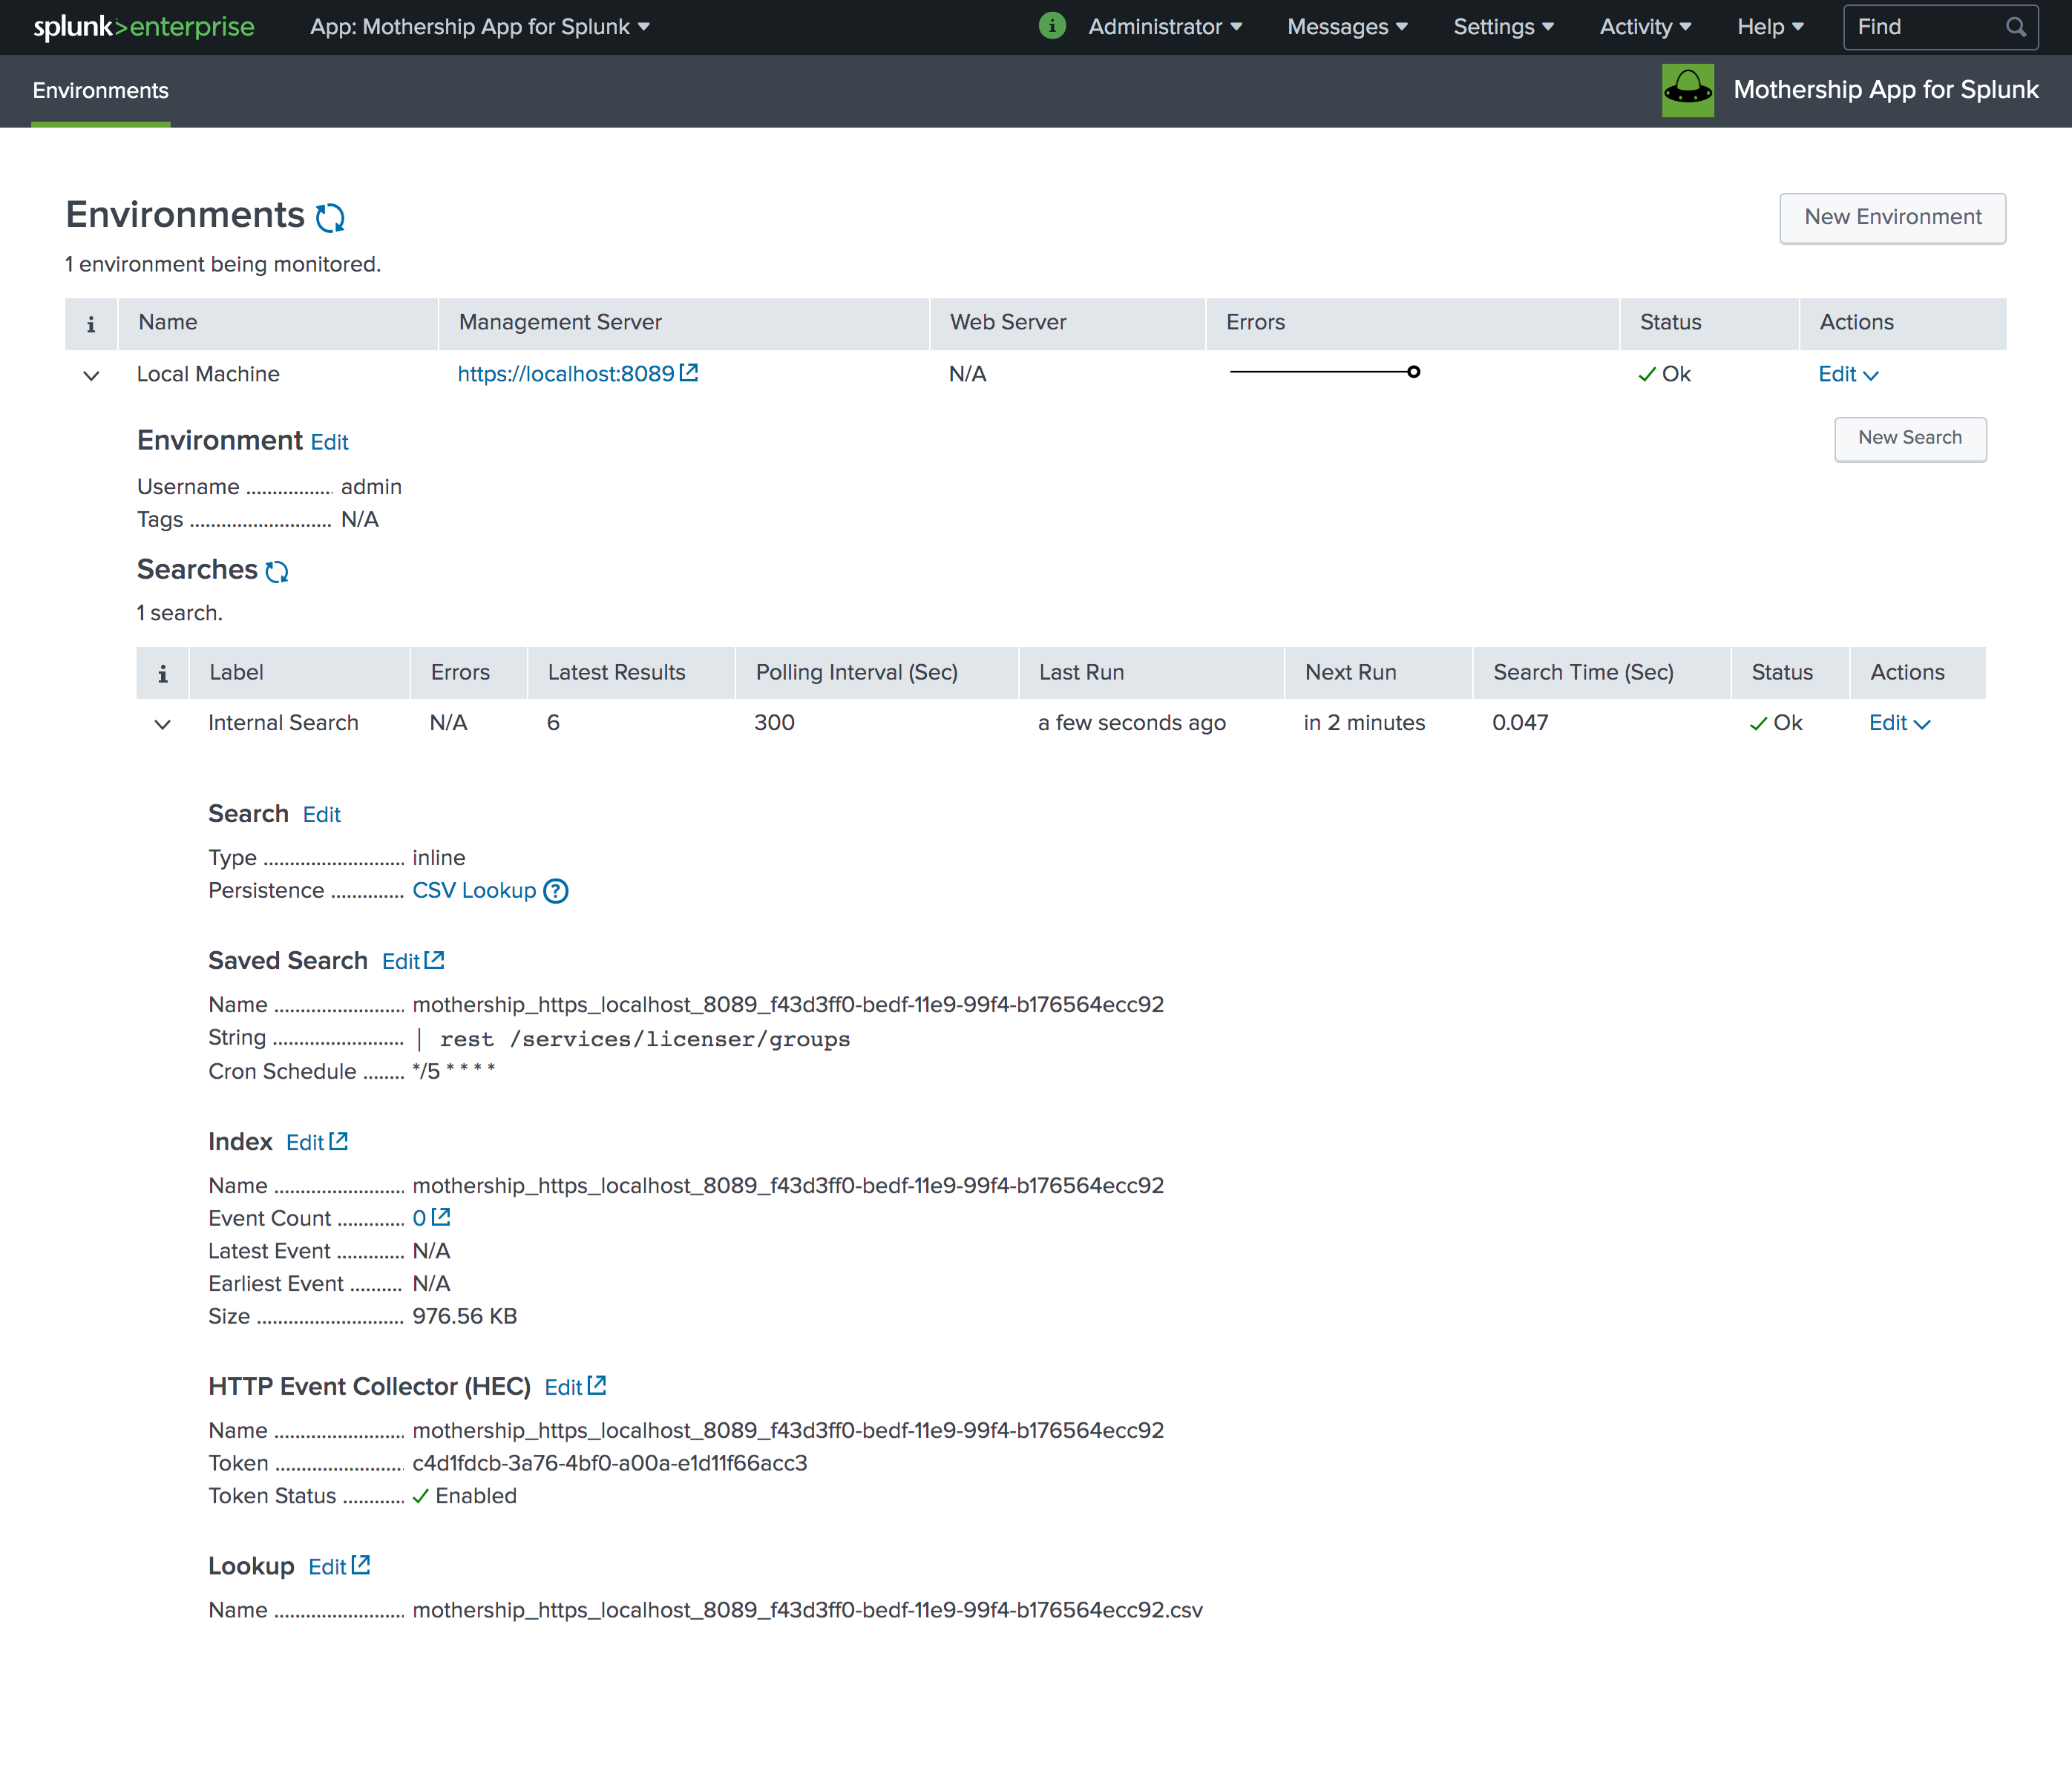Click the Last Run 'a few seconds ago' cell
2072x1771 pixels.
pyautogui.click(x=1132, y=723)
